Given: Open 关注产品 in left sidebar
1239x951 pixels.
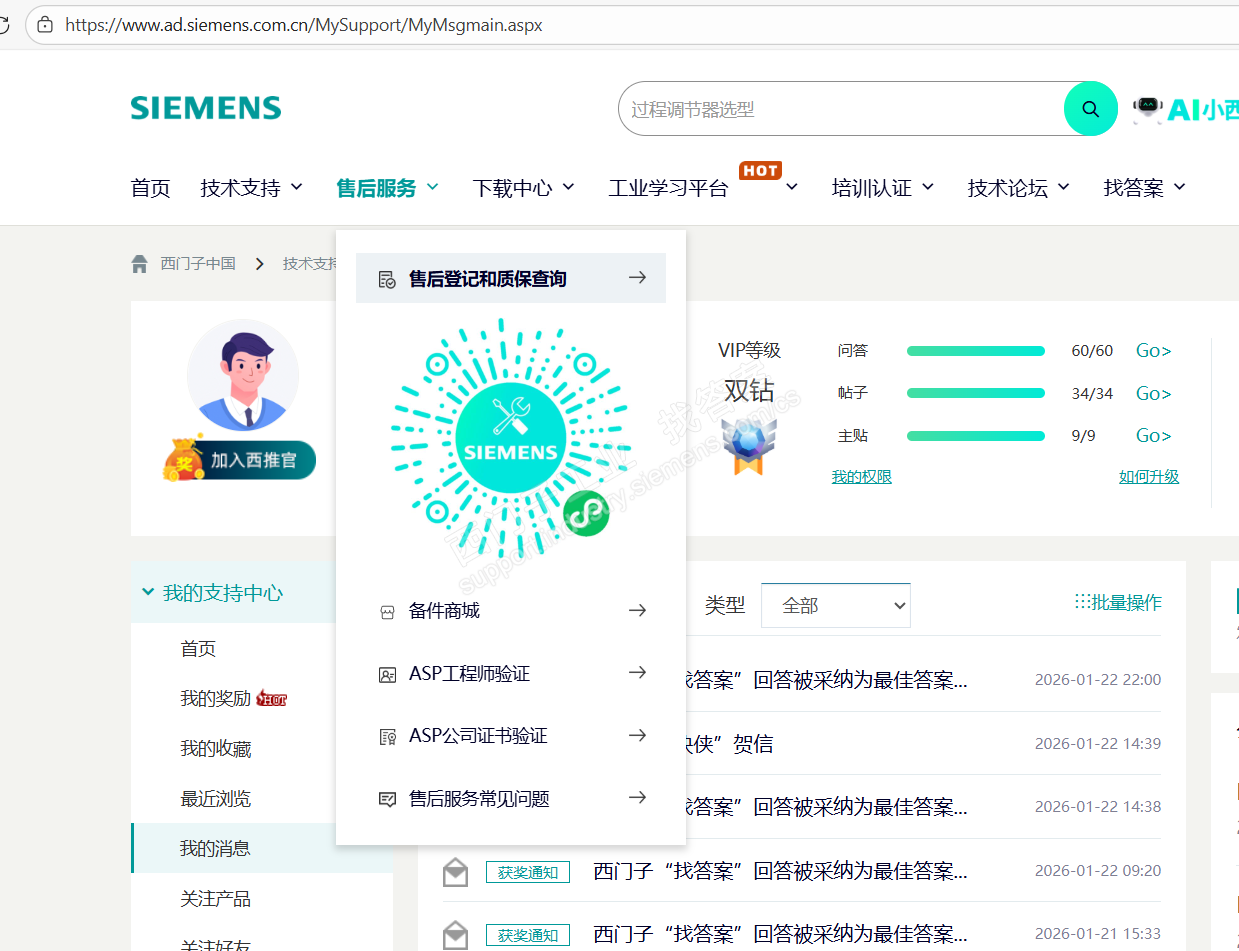Looking at the screenshot, I should click(x=215, y=899).
